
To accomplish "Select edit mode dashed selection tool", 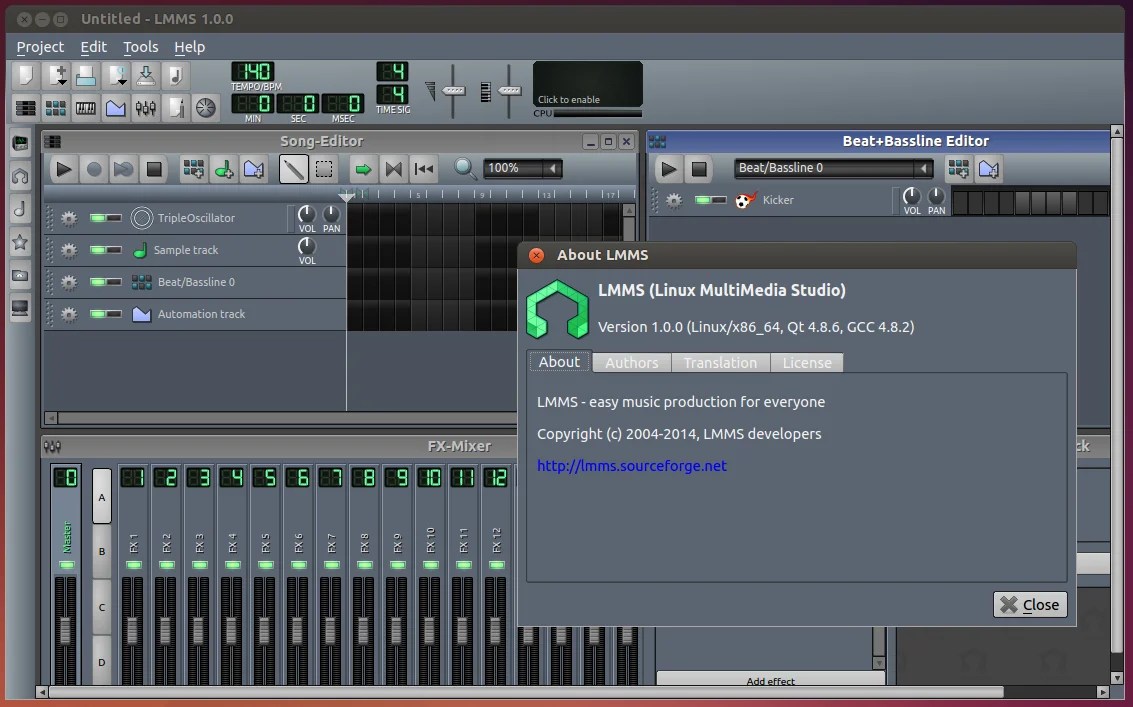I will click(x=324, y=169).
